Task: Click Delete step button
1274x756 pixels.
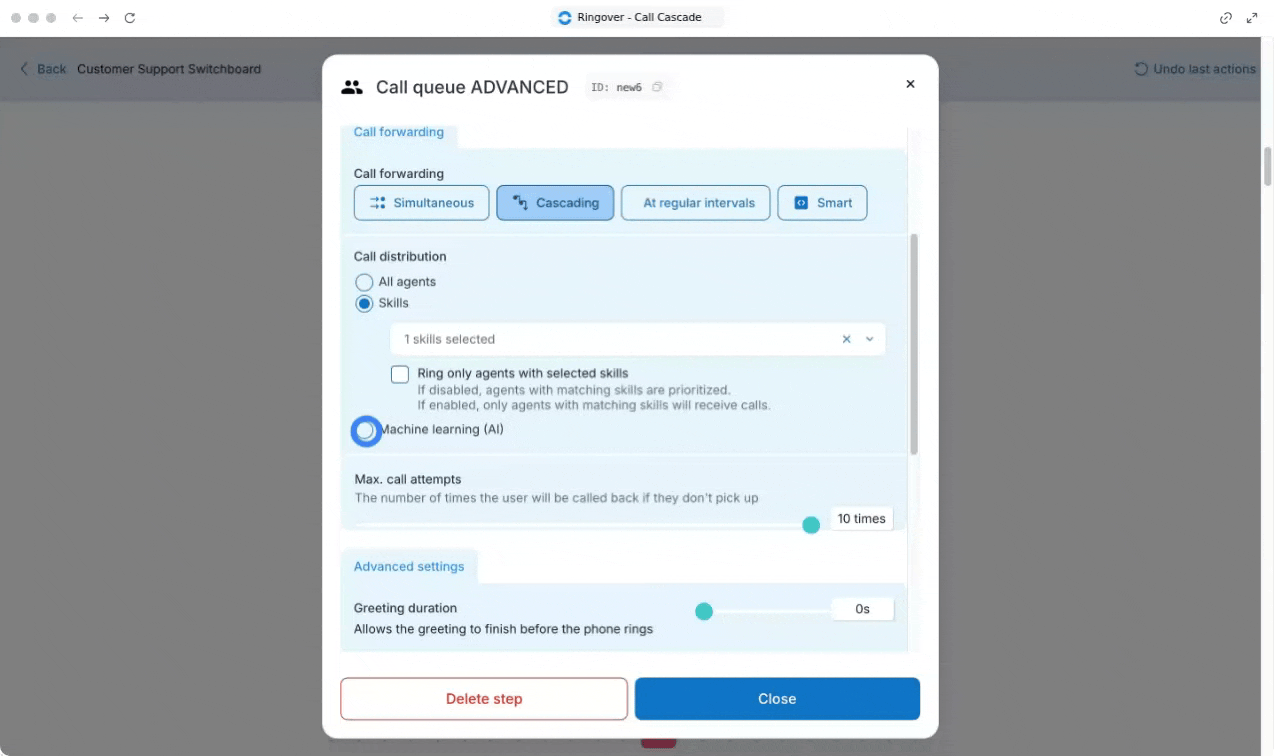Action: (x=484, y=699)
